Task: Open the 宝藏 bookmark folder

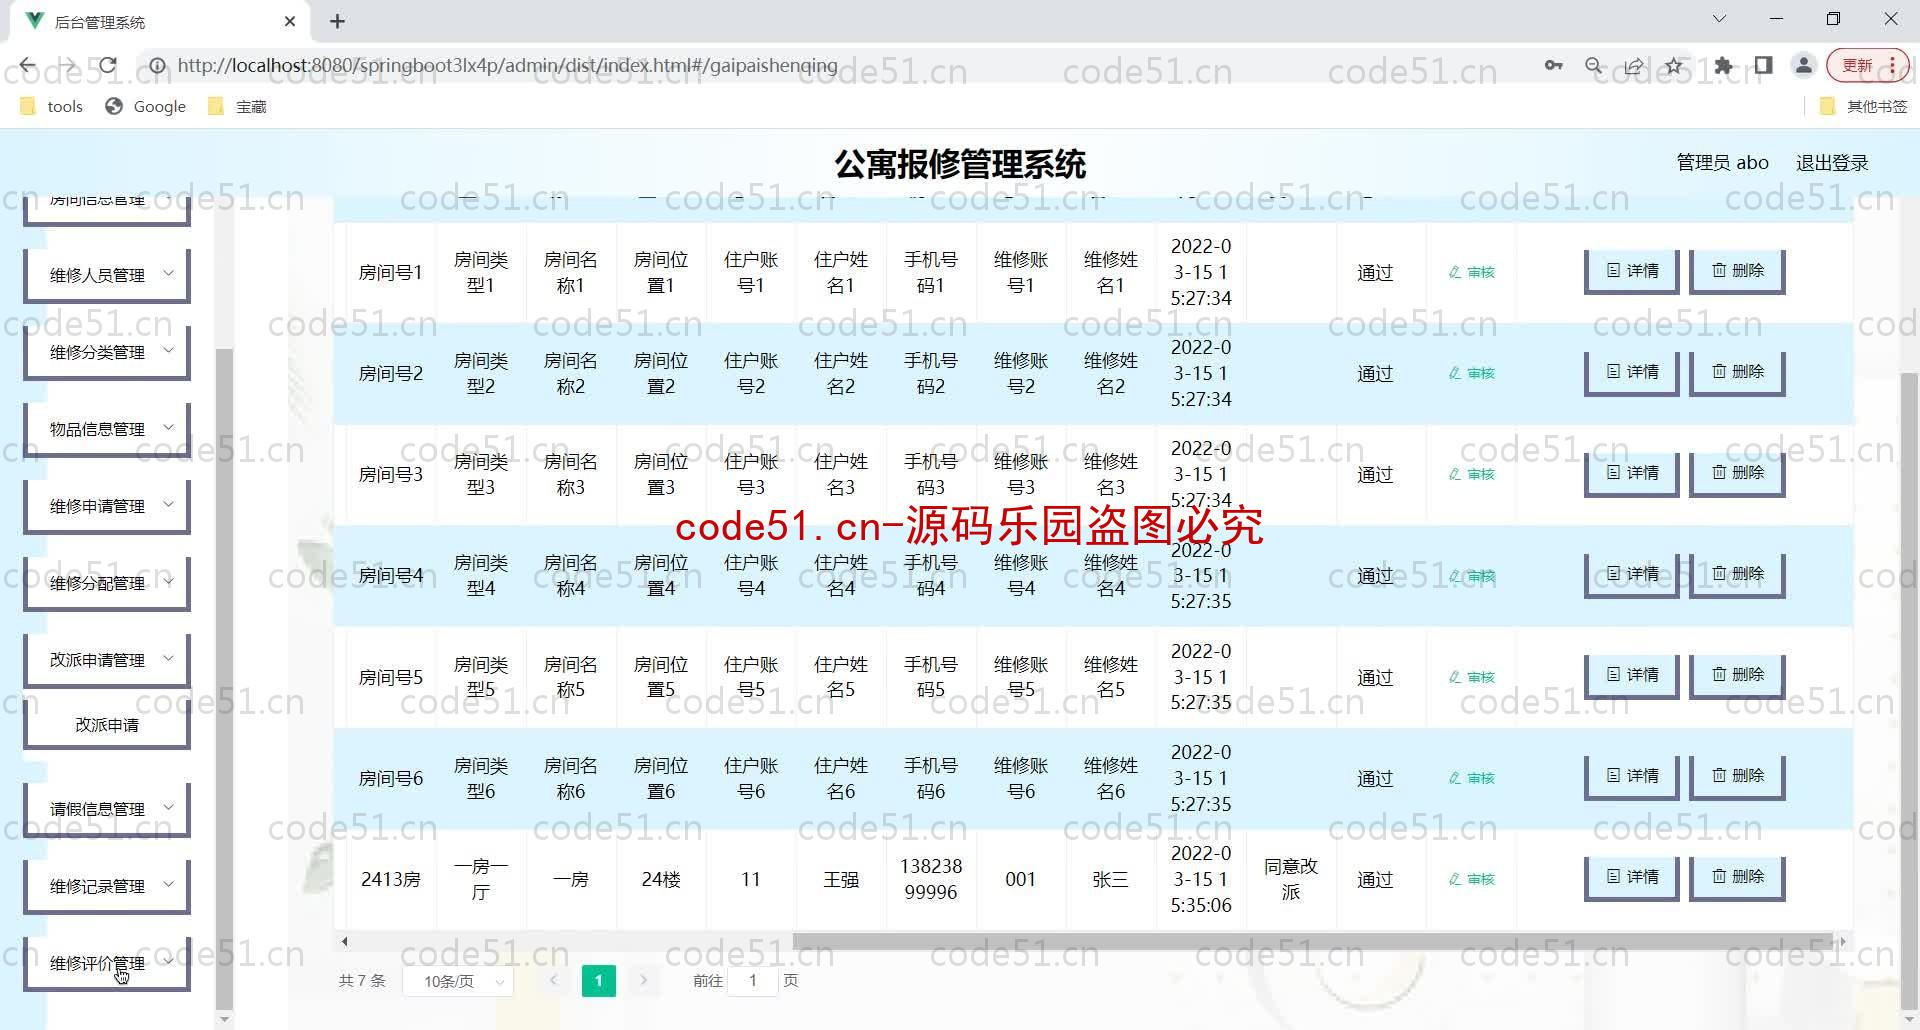Action: tap(237, 106)
